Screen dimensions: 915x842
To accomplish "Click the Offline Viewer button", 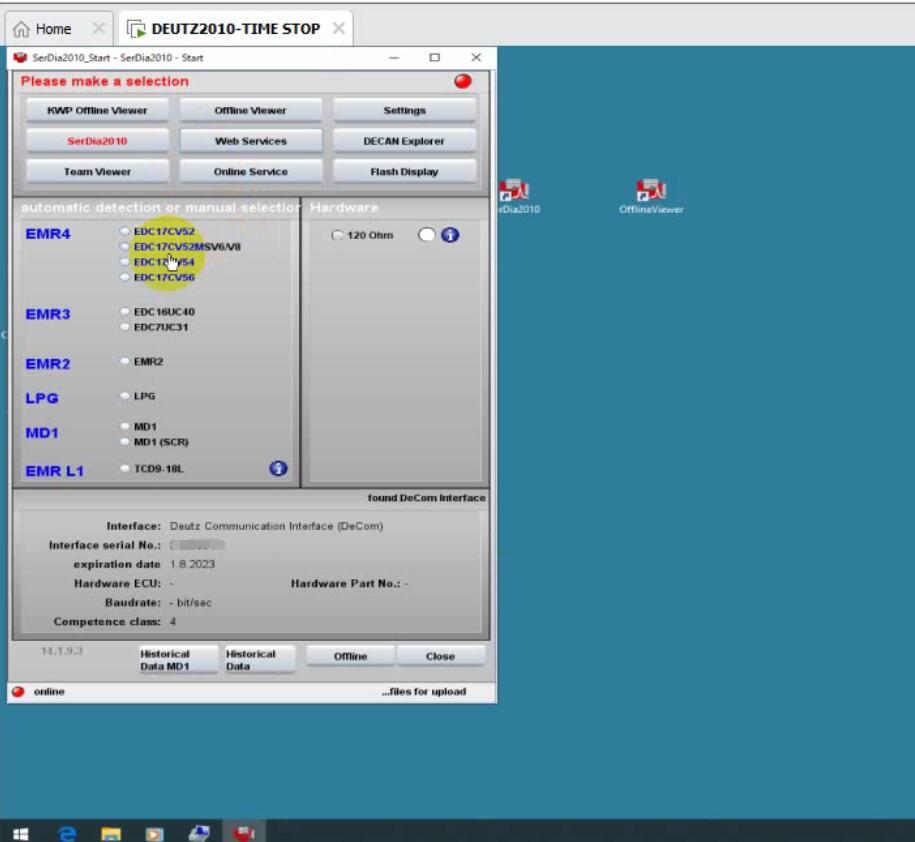I will point(250,110).
